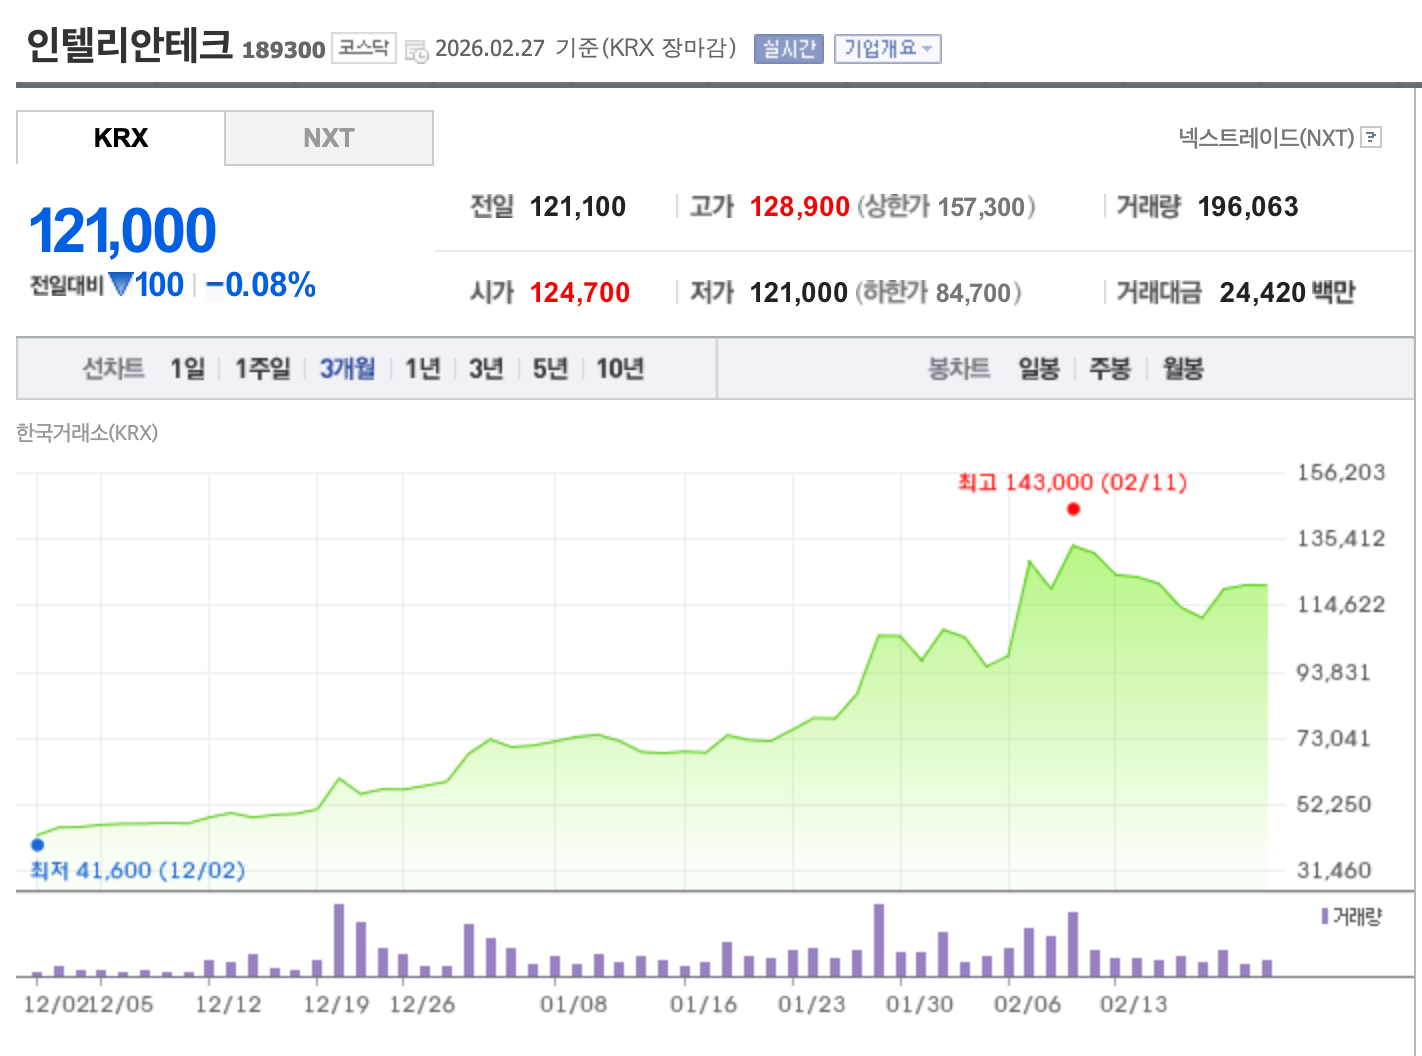Image resolution: width=1422 pixels, height=1056 pixels.
Task: Click the 12/19 date axis label
Action: click(x=337, y=1004)
